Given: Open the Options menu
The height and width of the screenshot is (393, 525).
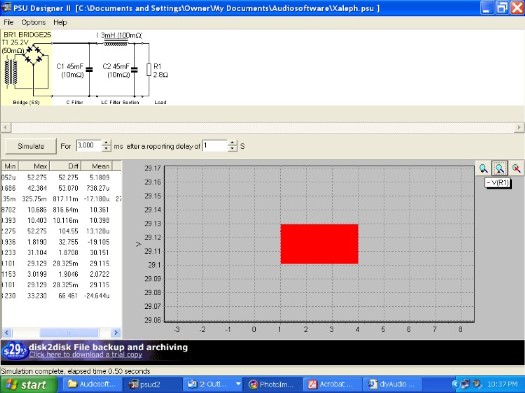Looking at the screenshot, I should tap(33, 22).
